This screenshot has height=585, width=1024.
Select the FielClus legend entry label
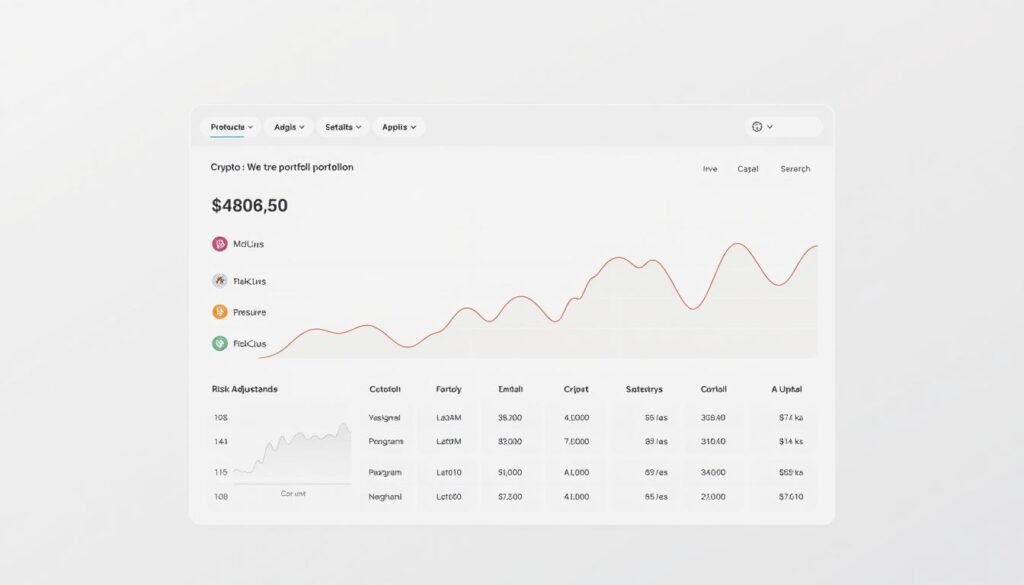point(251,343)
